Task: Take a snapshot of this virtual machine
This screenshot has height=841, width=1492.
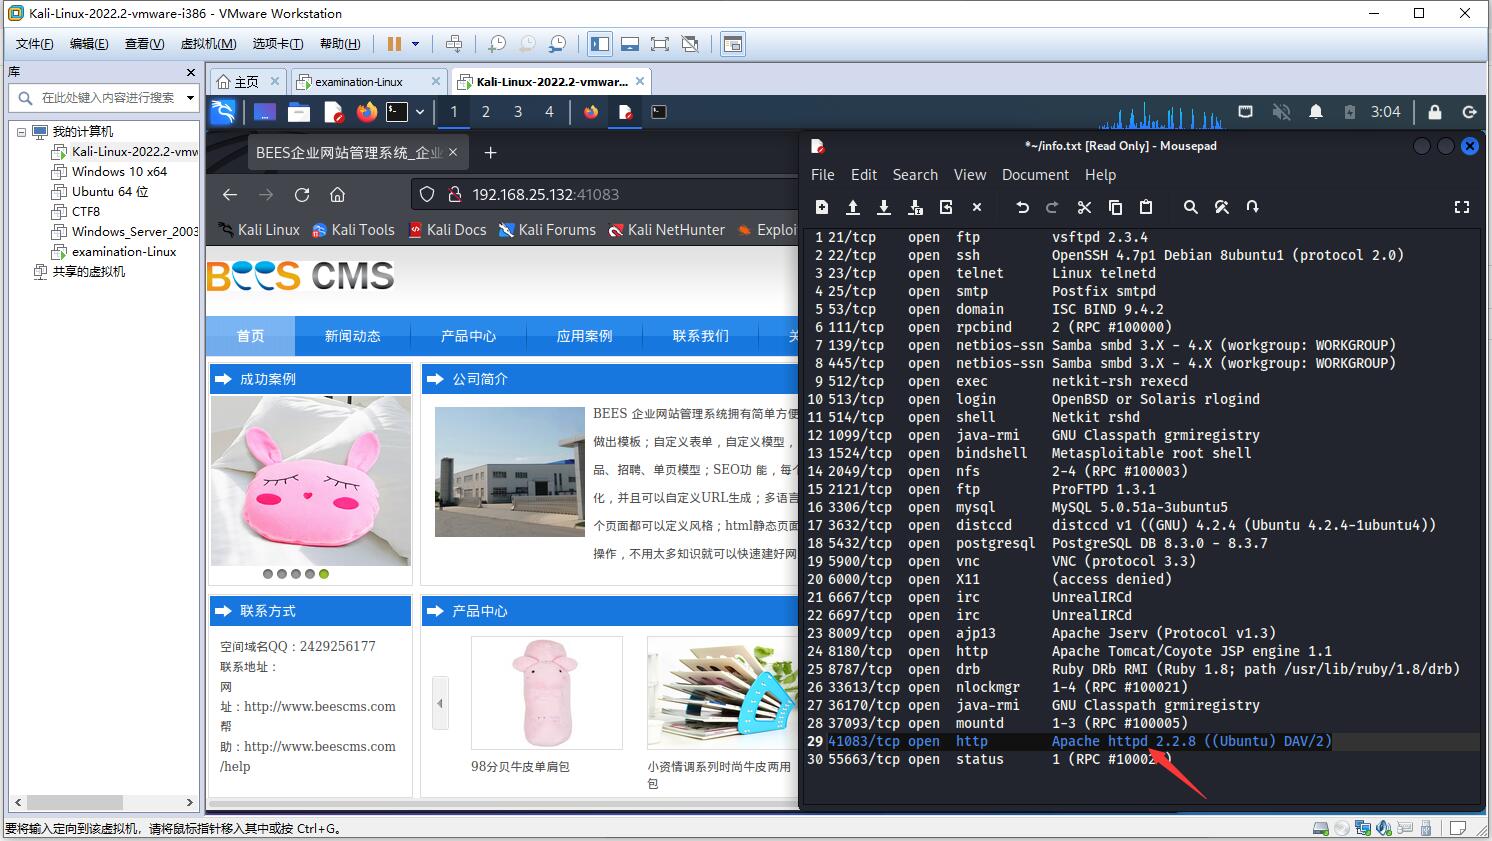Action: coord(497,44)
